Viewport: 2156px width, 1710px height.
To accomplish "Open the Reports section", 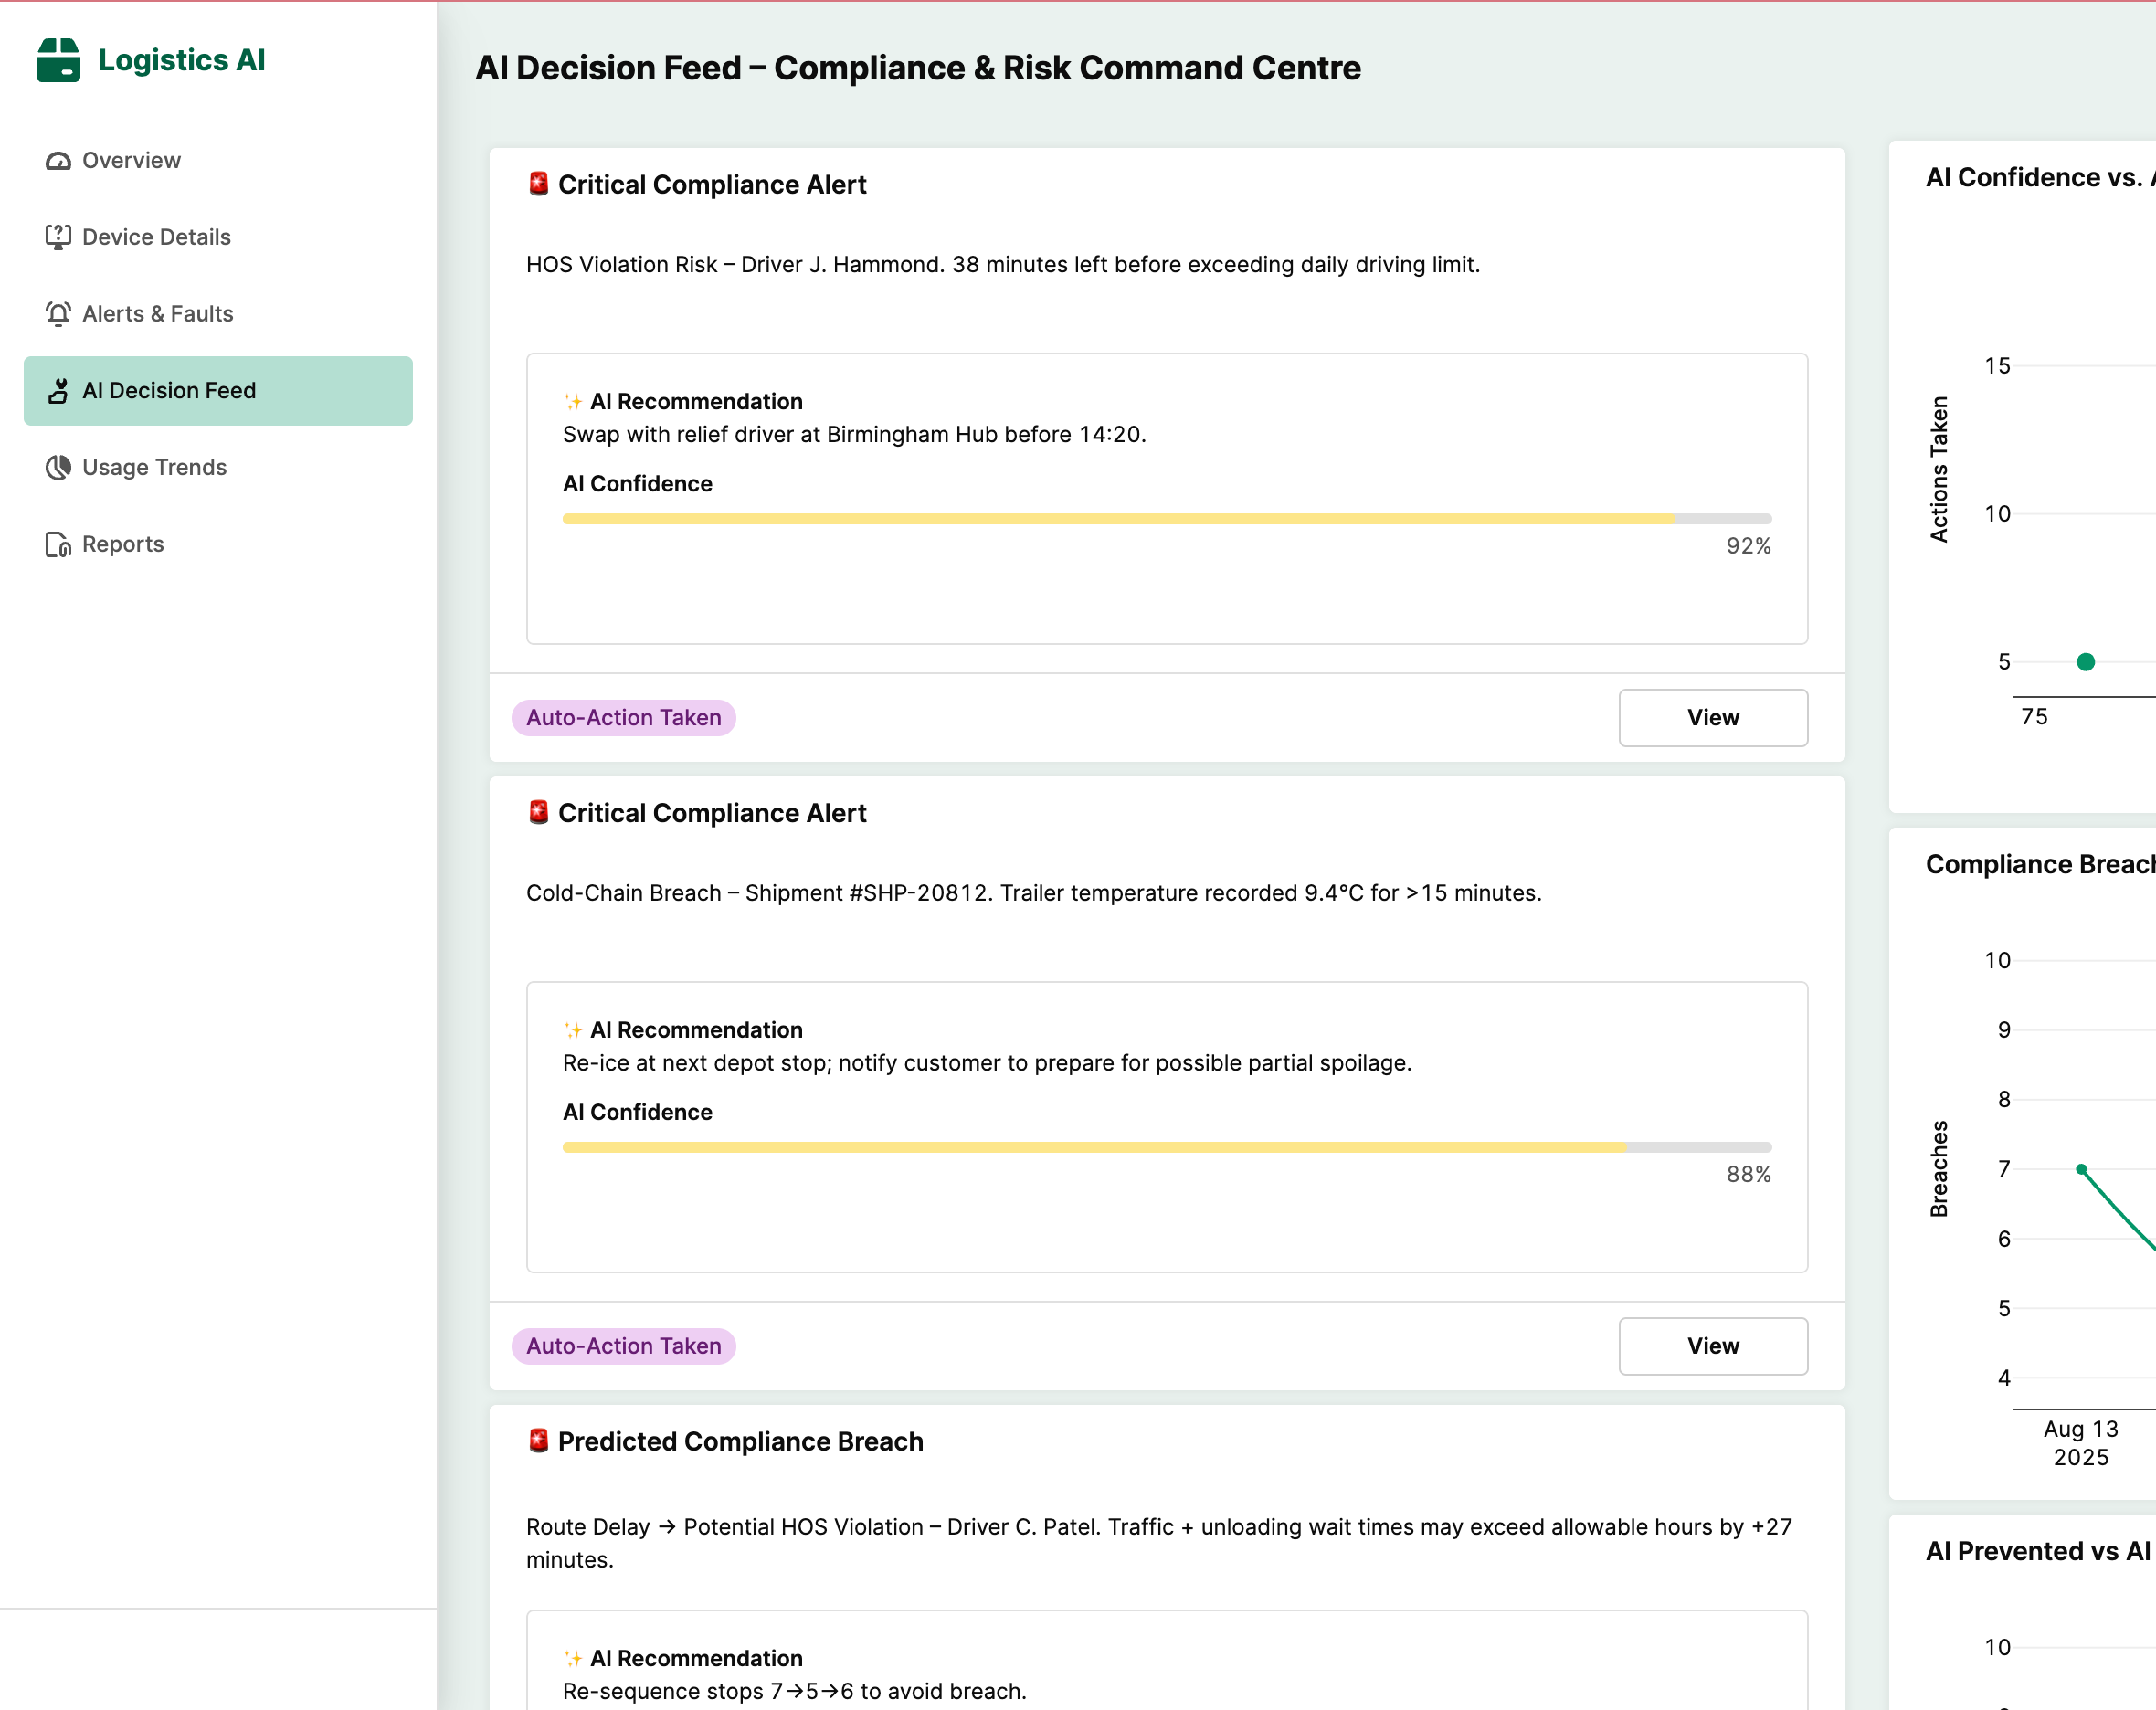I will [x=122, y=544].
